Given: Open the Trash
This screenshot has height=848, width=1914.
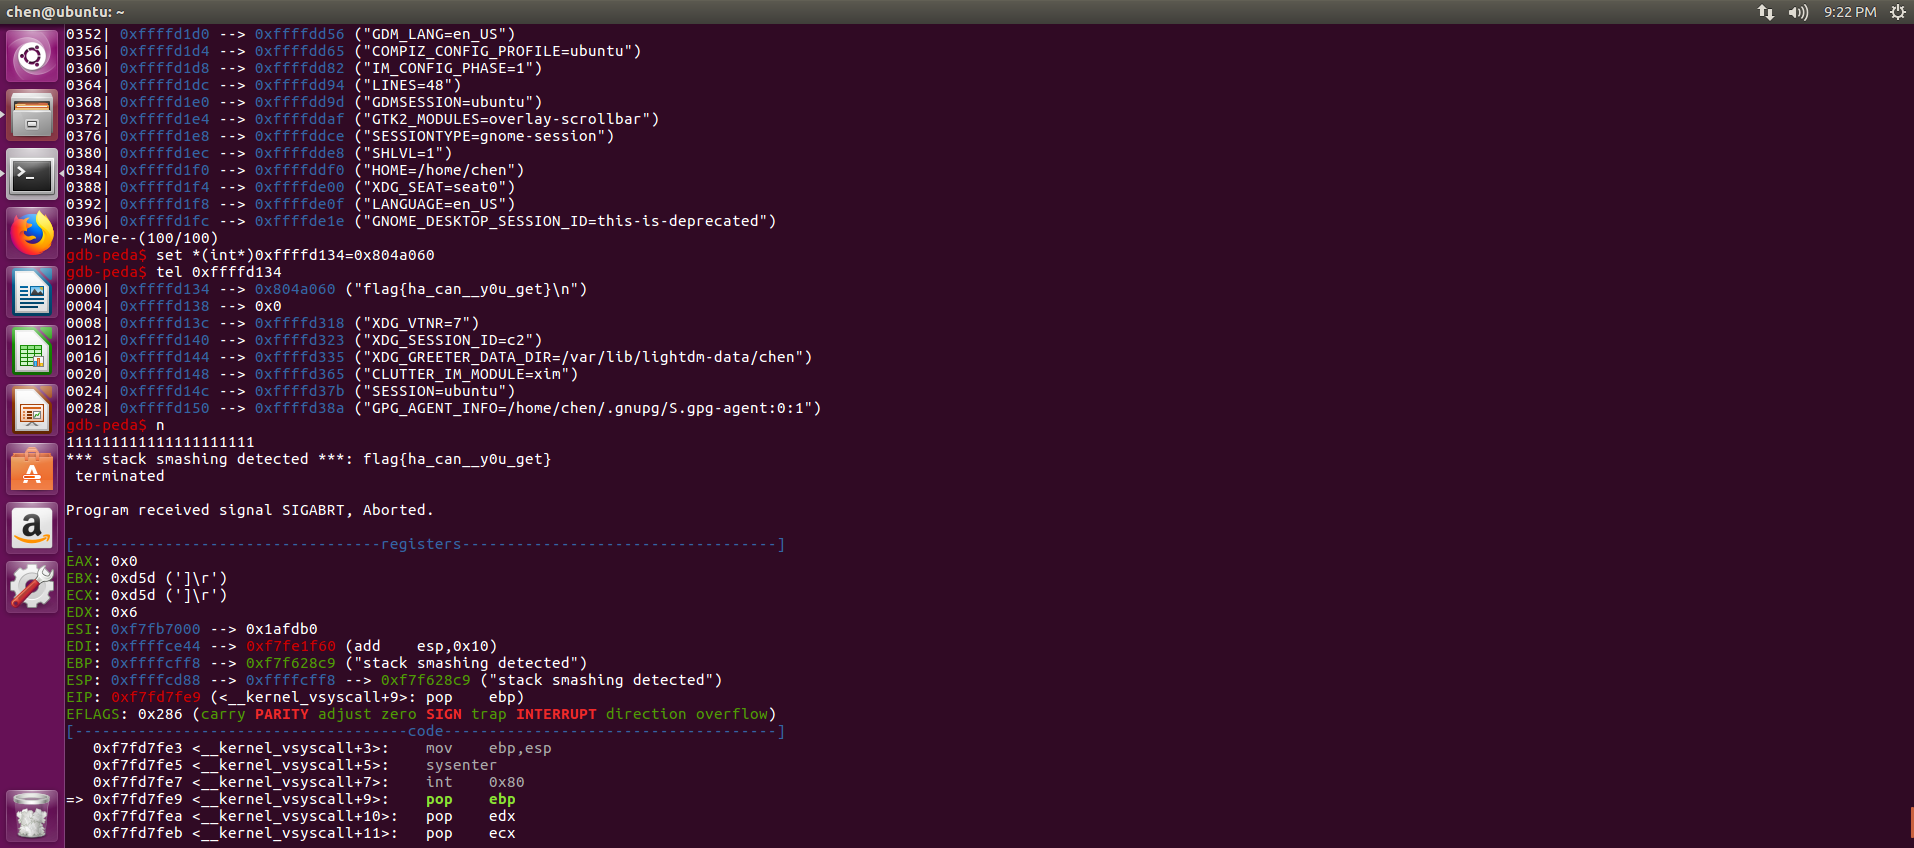Looking at the screenshot, I should (x=32, y=816).
